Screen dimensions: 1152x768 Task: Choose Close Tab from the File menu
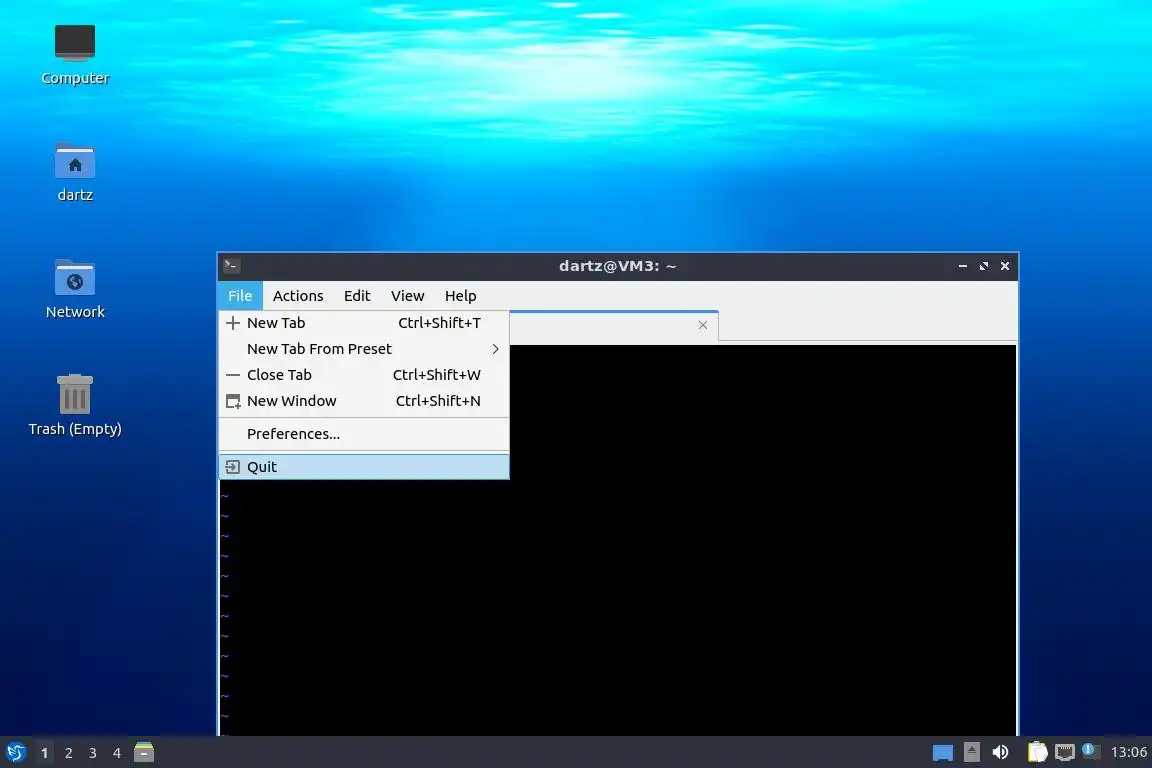coord(364,375)
